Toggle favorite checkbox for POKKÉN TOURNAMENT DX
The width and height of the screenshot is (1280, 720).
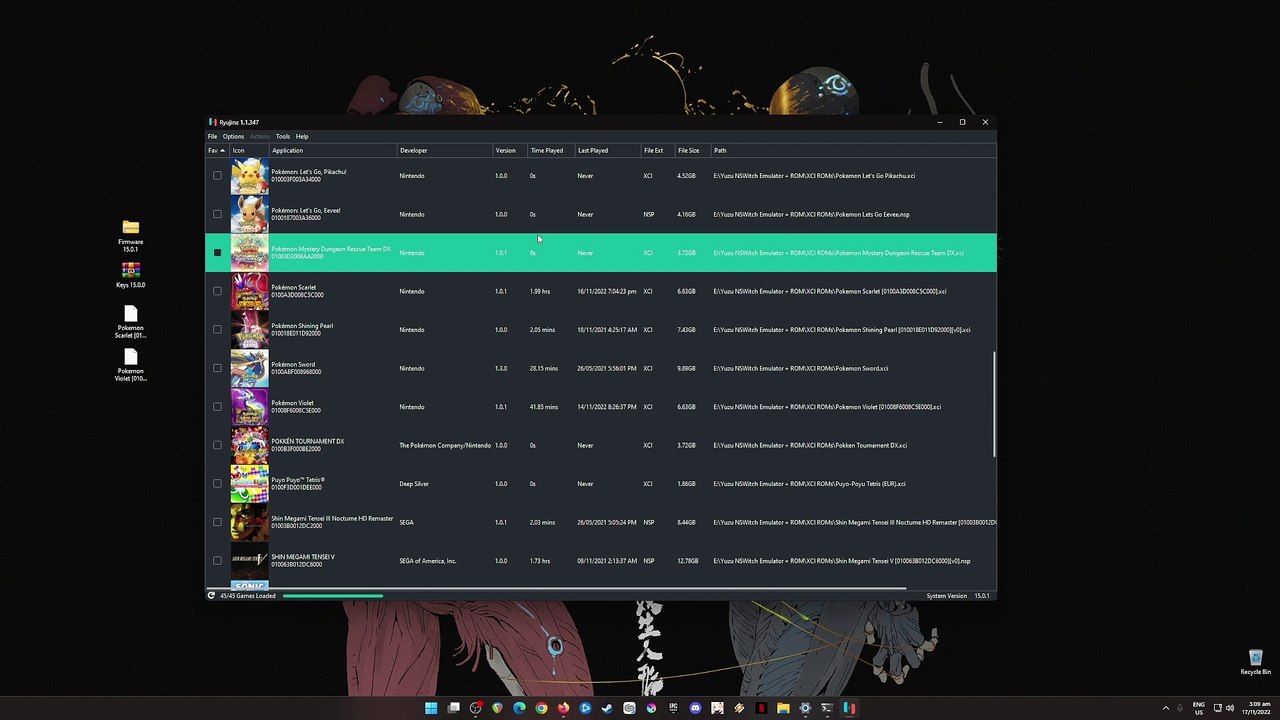tap(217, 445)
